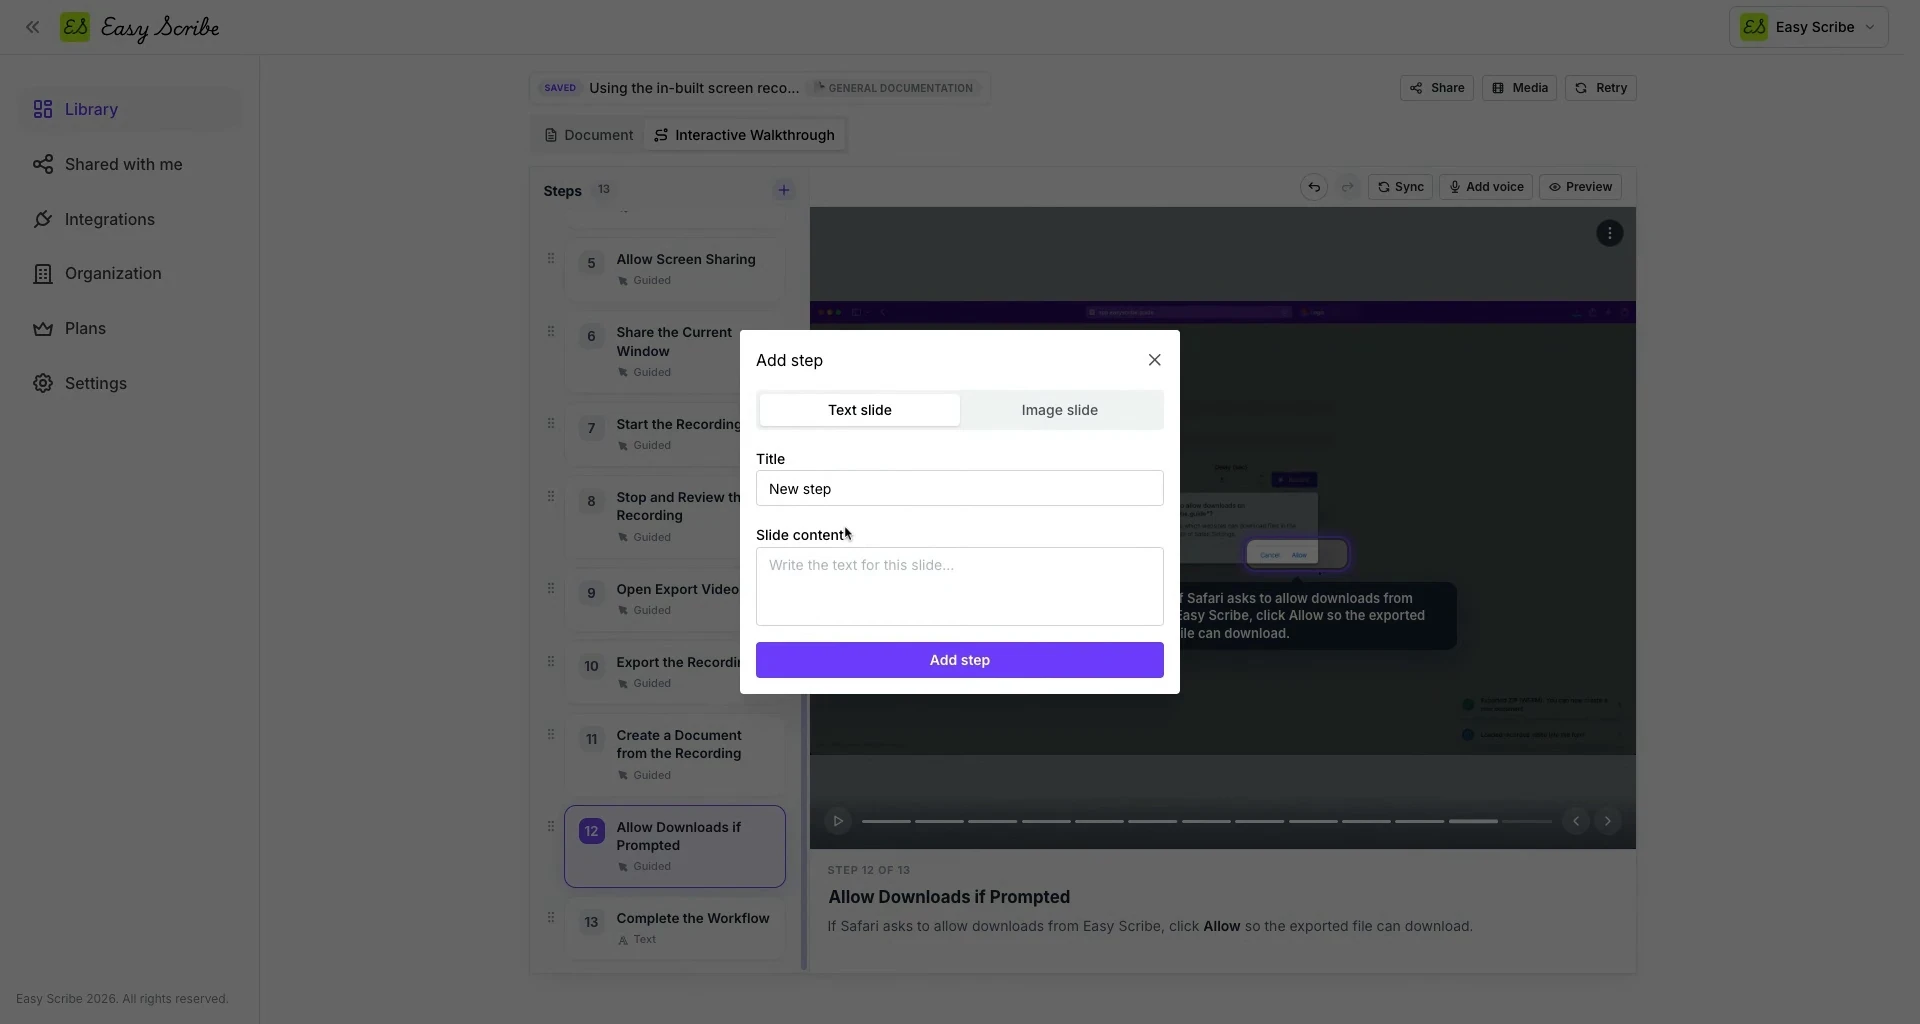The width and height of the screenshot is (1920, 1024).
Task: Click drag handle of step 5
Action: pyautogui.click(x=551, y=258)
